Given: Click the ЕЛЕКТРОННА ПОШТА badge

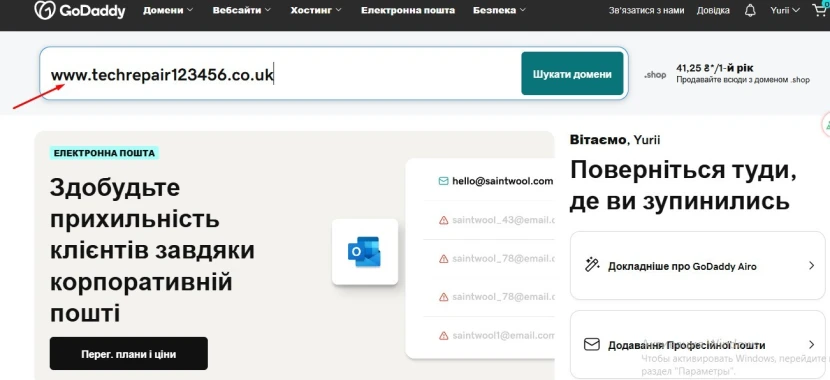Looking at the screenshot, I should click(104, 153).
